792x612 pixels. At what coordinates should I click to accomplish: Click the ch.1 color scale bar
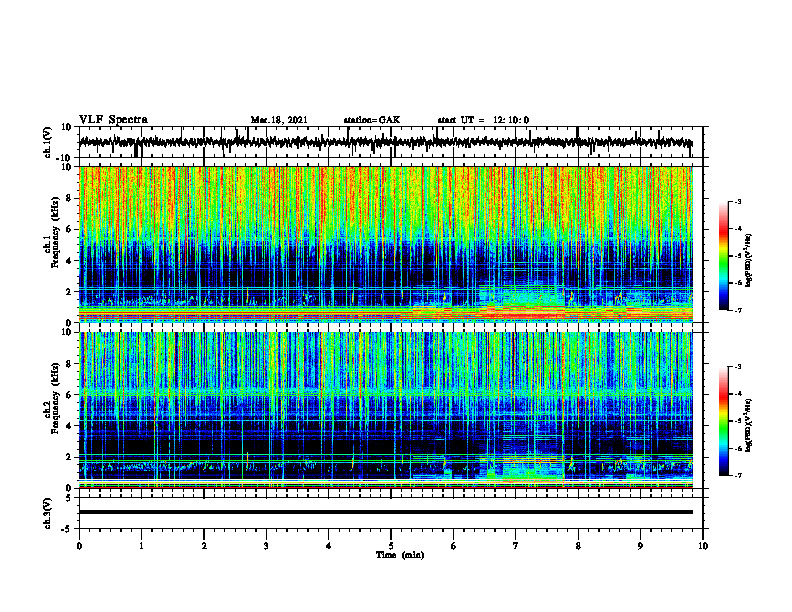(723, 256)
